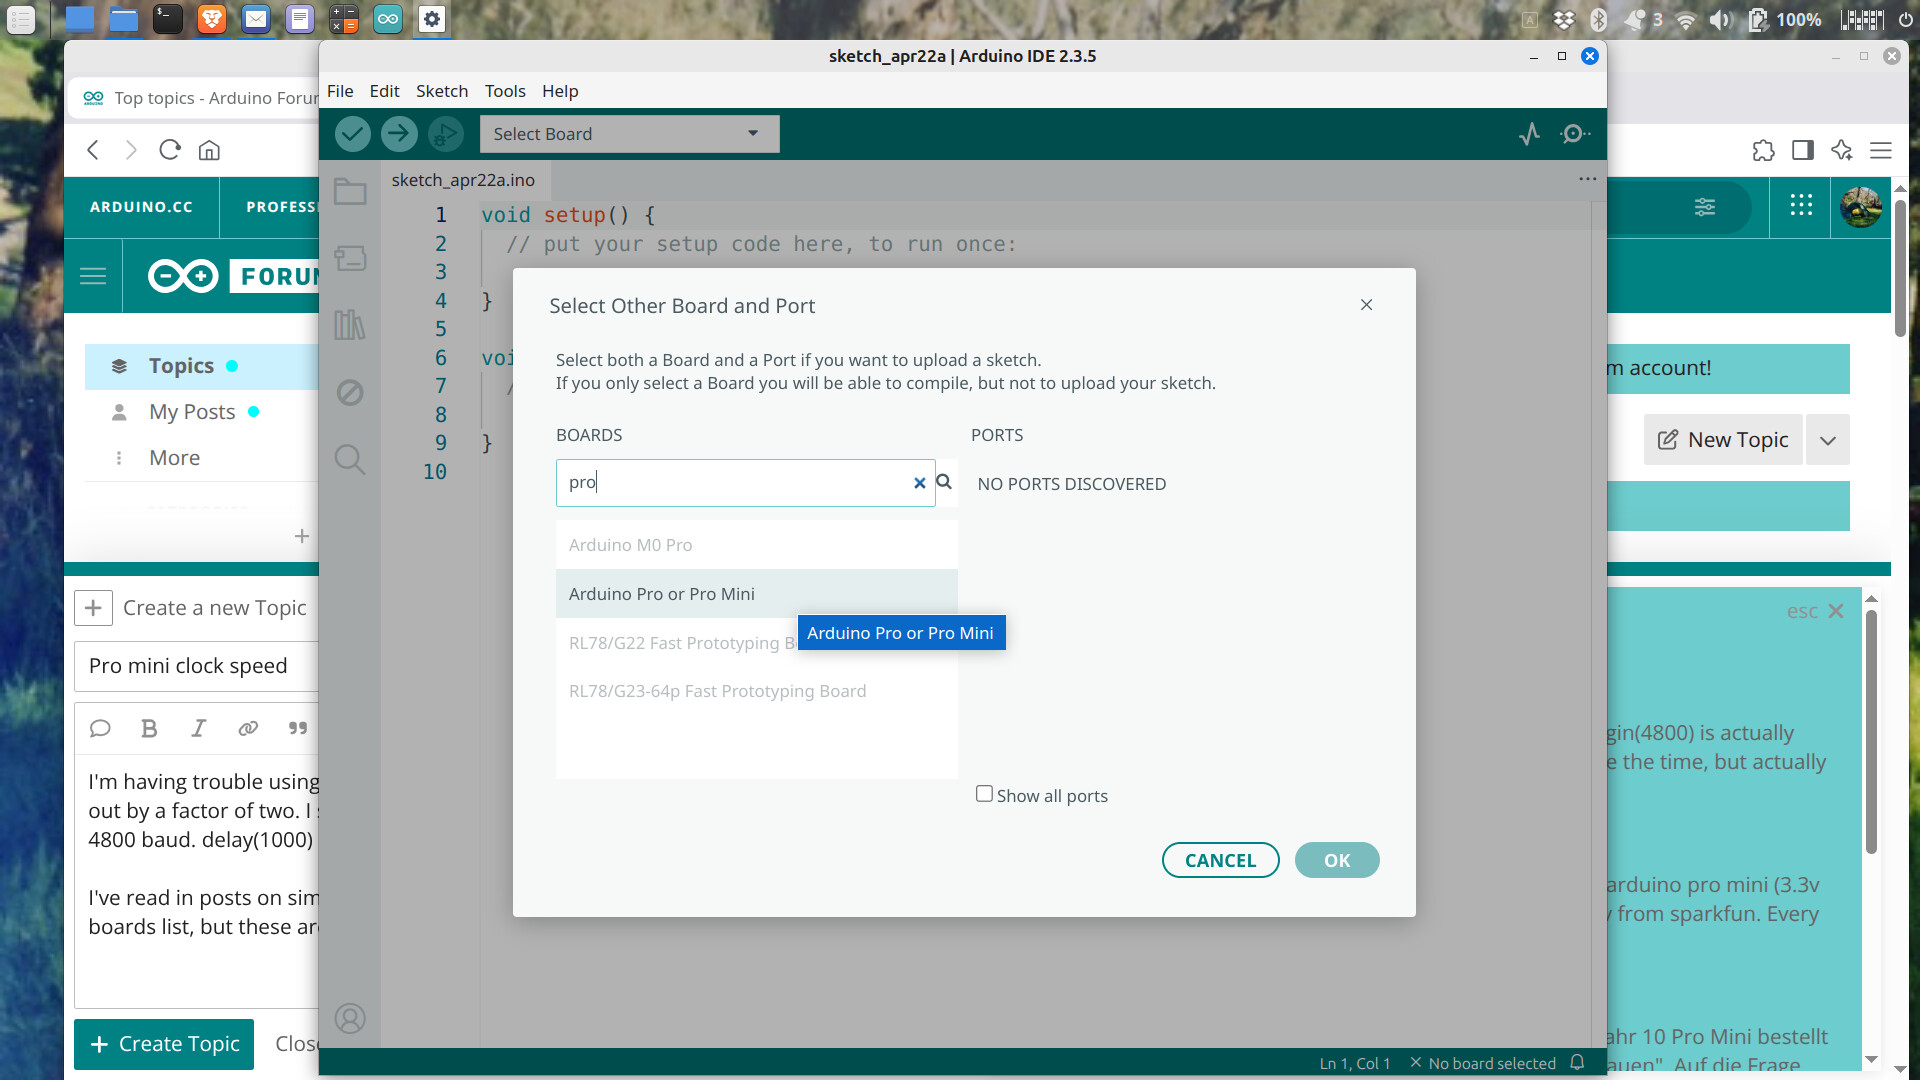Click the Verify sketch checkmark icon
Image resolution: width=1920 pixels, height=1080 pixels.
[352, 134]
